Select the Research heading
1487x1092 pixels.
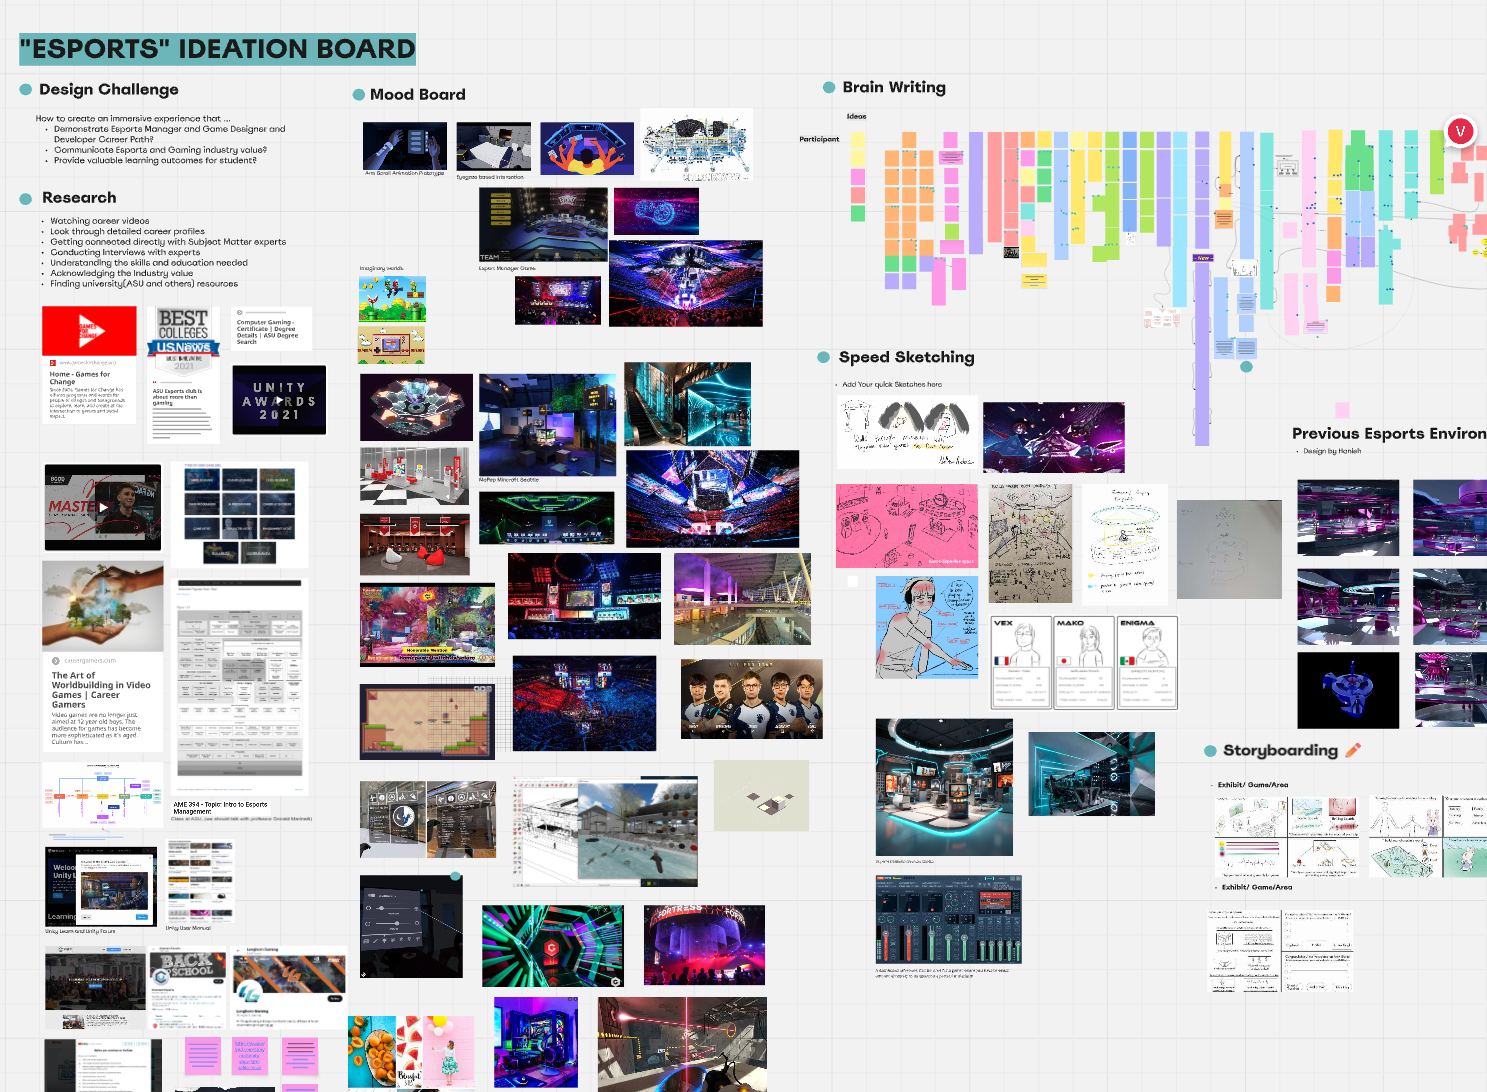[x=79, y=198]
